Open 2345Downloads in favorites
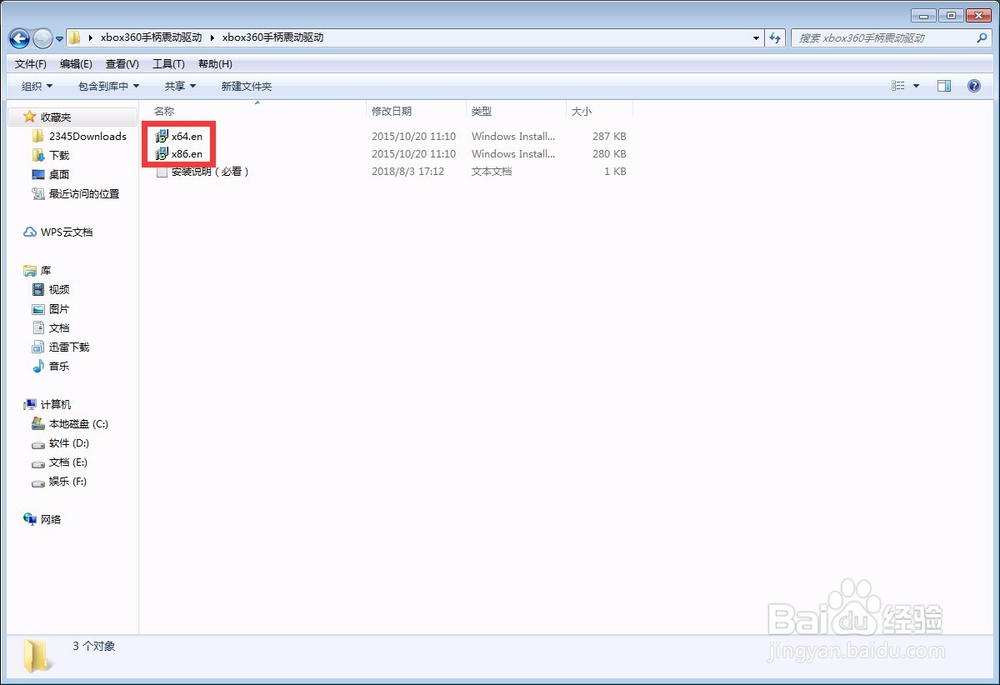Screen dimensions: 1000x685 pos(87,136)
